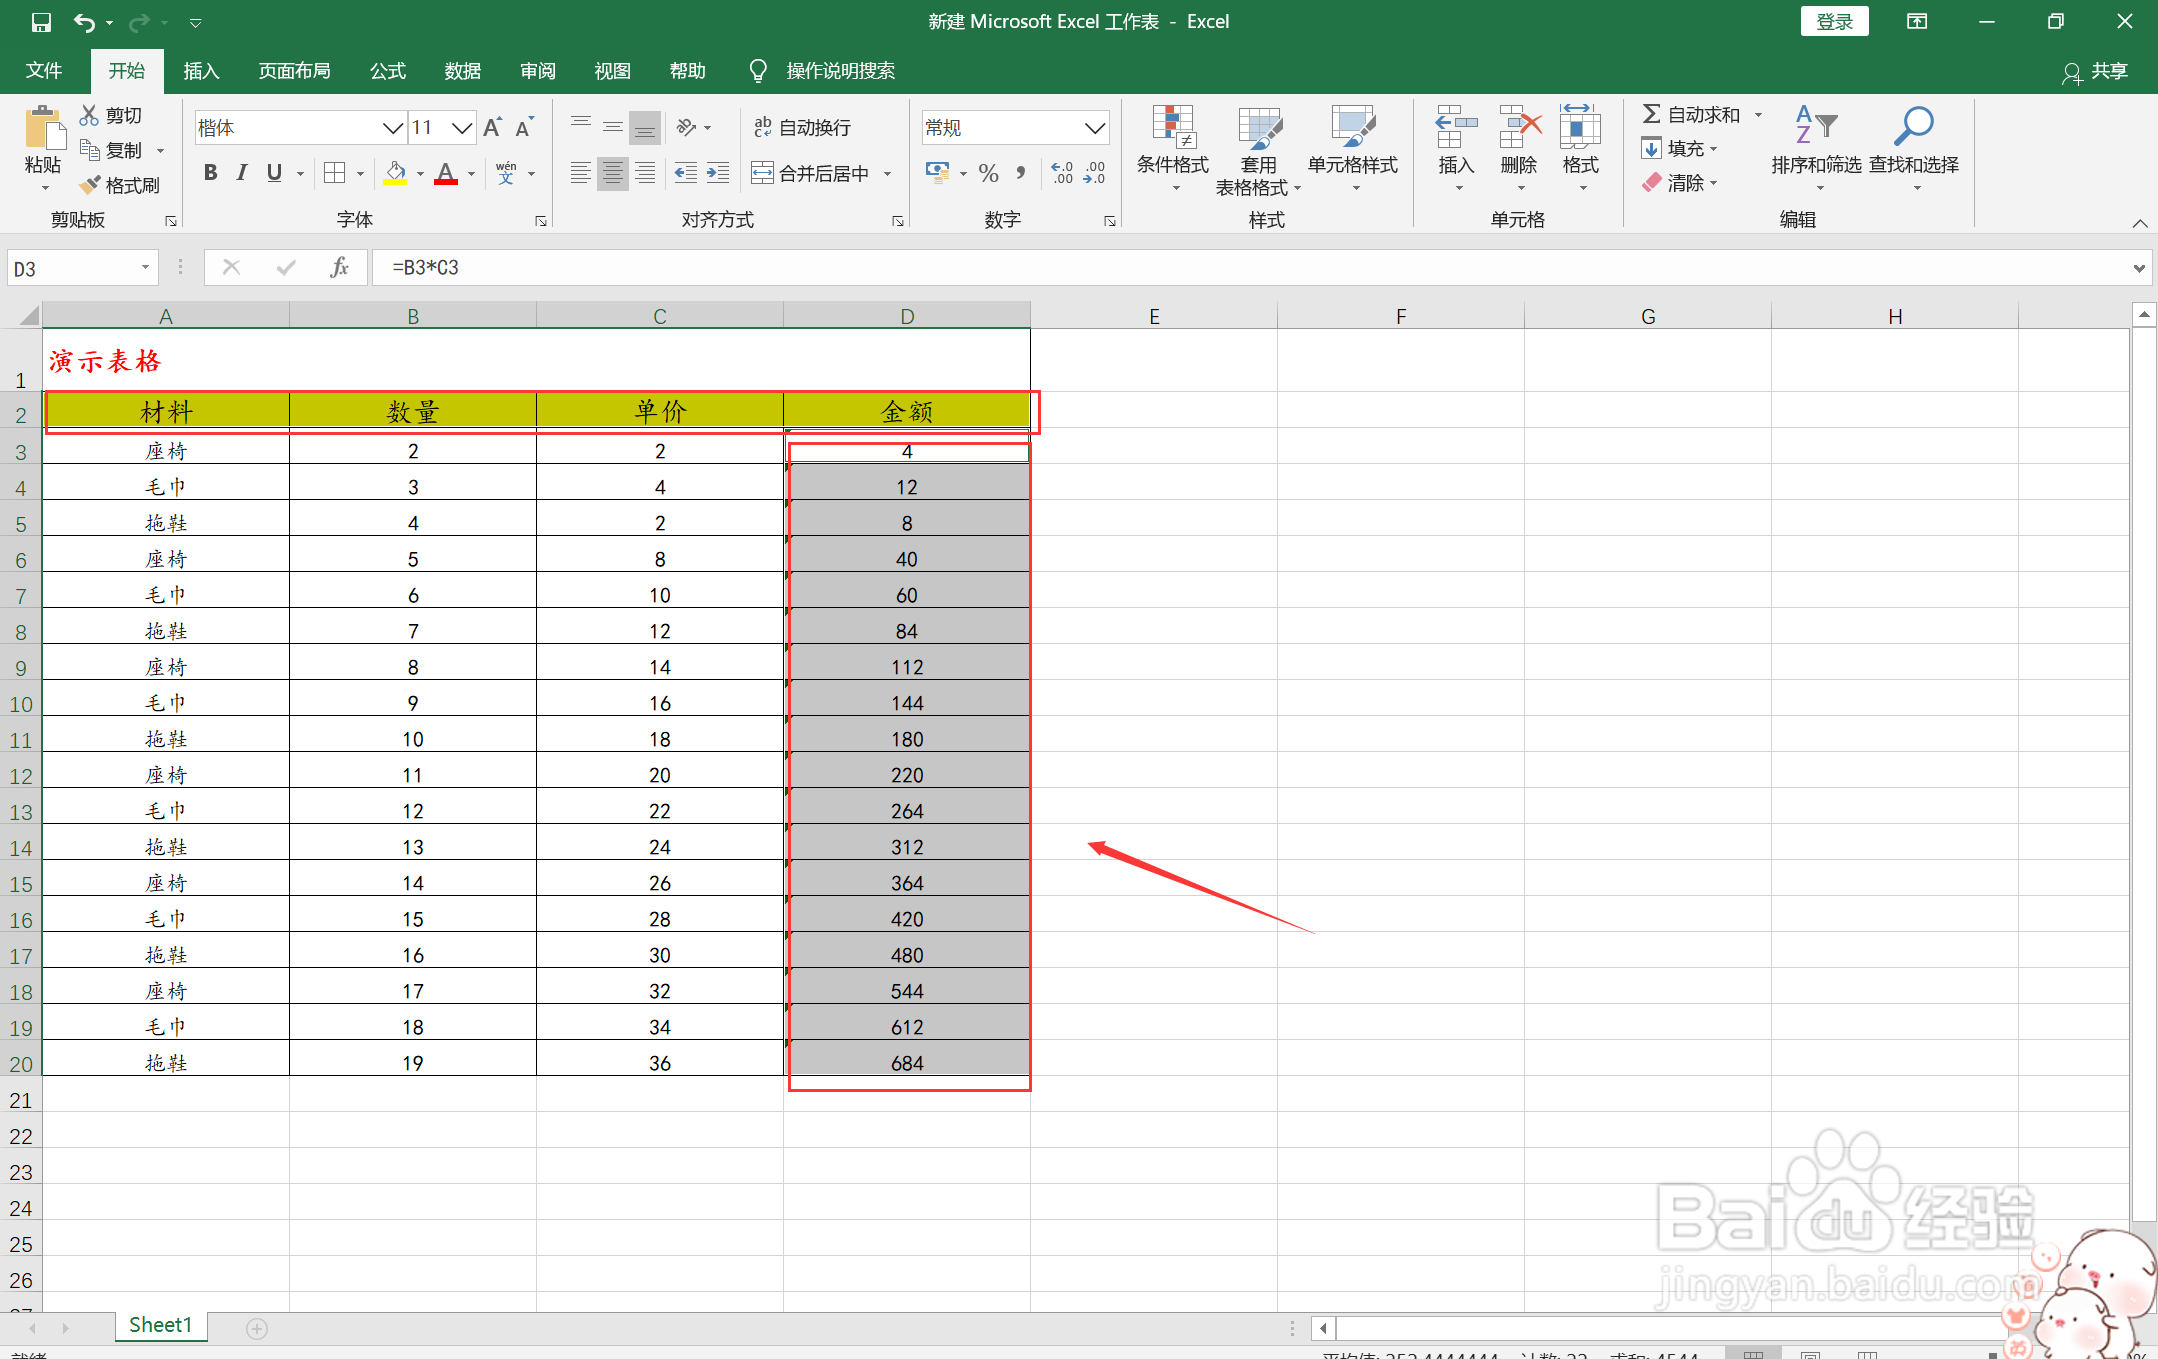Click inside the formula bar field
This screenshot has width=2158, height=1359.
pos(1200,267)
